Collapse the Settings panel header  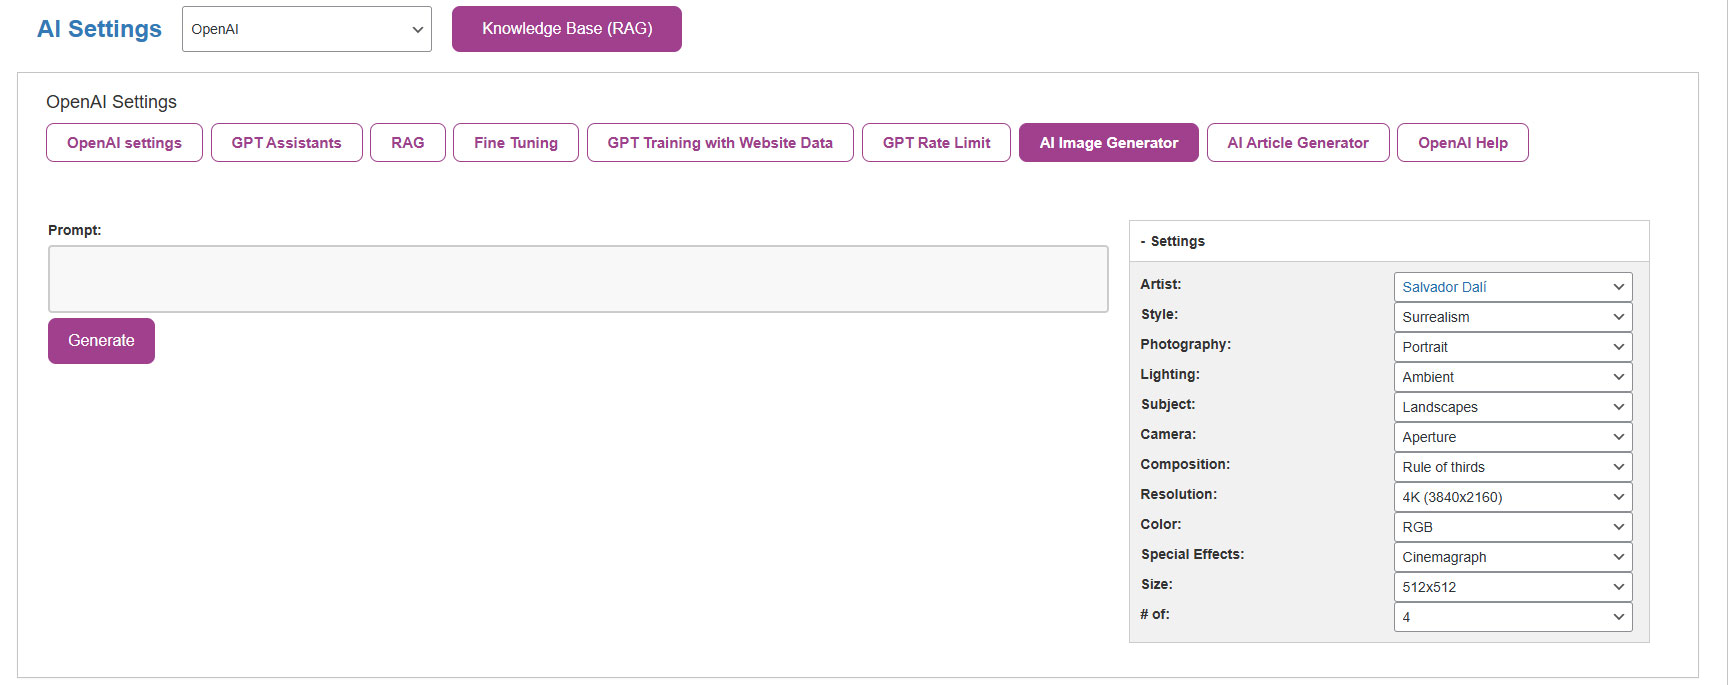[1177, 241]
